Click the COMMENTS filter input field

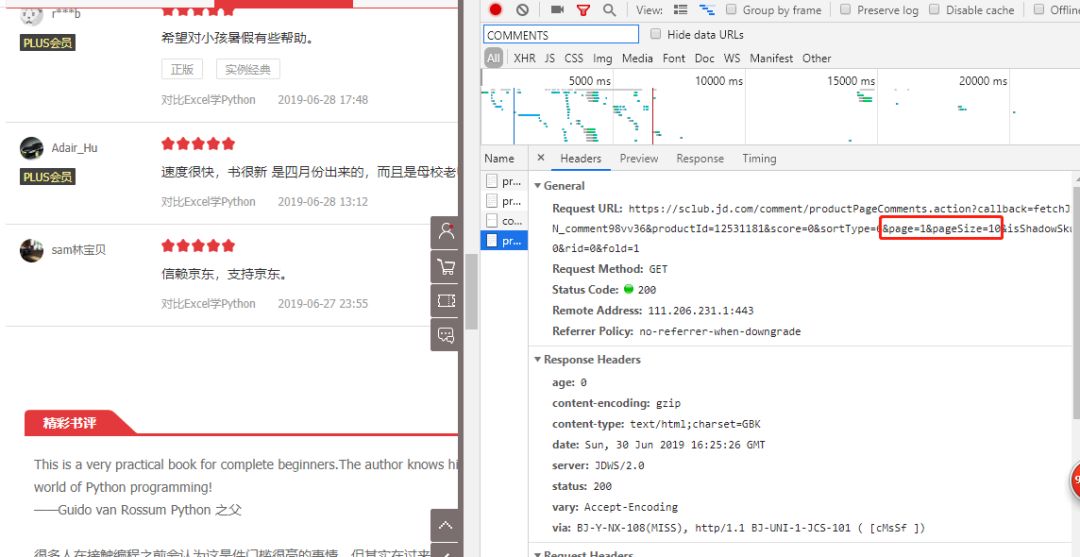(561, 34)
